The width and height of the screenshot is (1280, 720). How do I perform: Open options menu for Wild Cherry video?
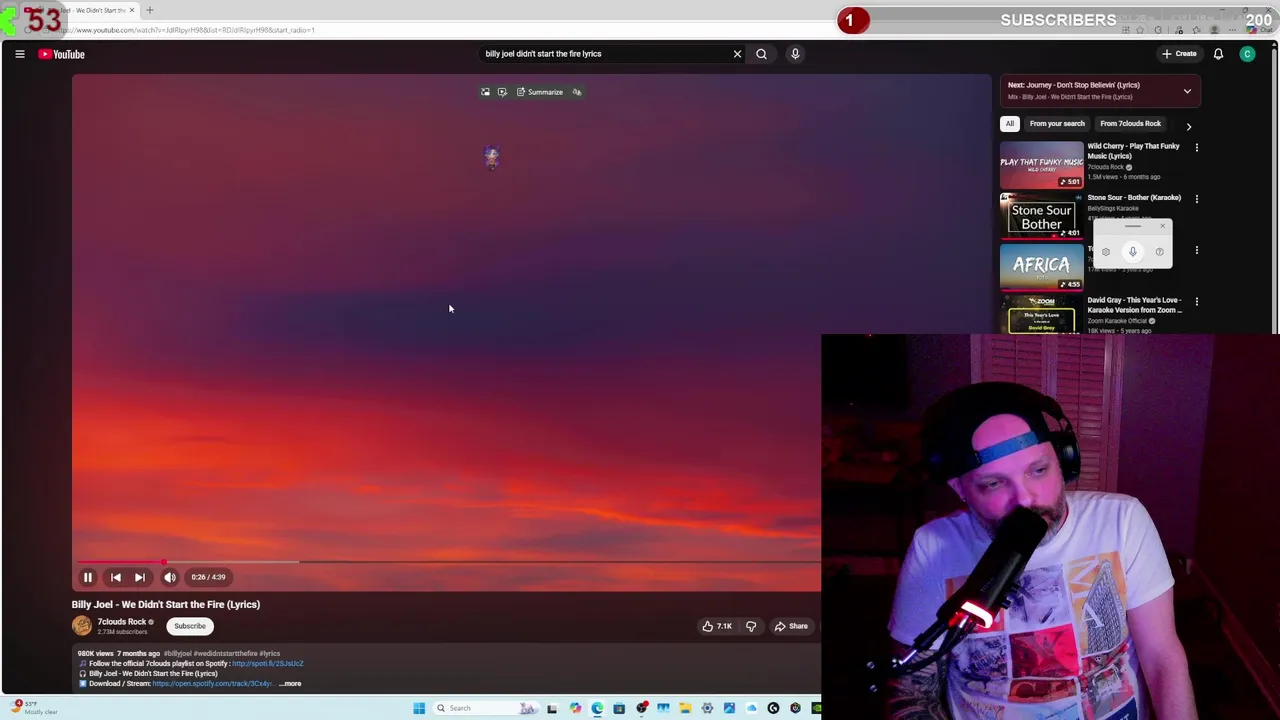coord(1196,148)
